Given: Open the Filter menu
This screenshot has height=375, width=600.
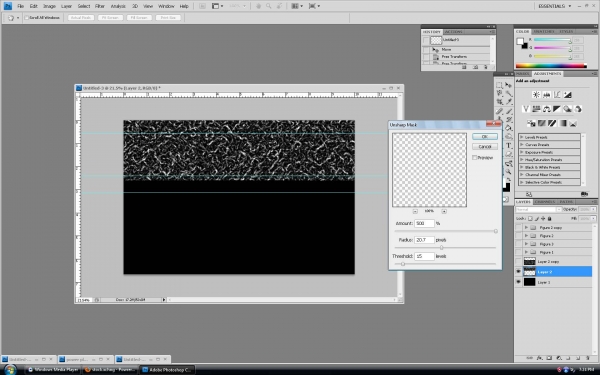Looking at the screenshot, I should tap(100, 6).
